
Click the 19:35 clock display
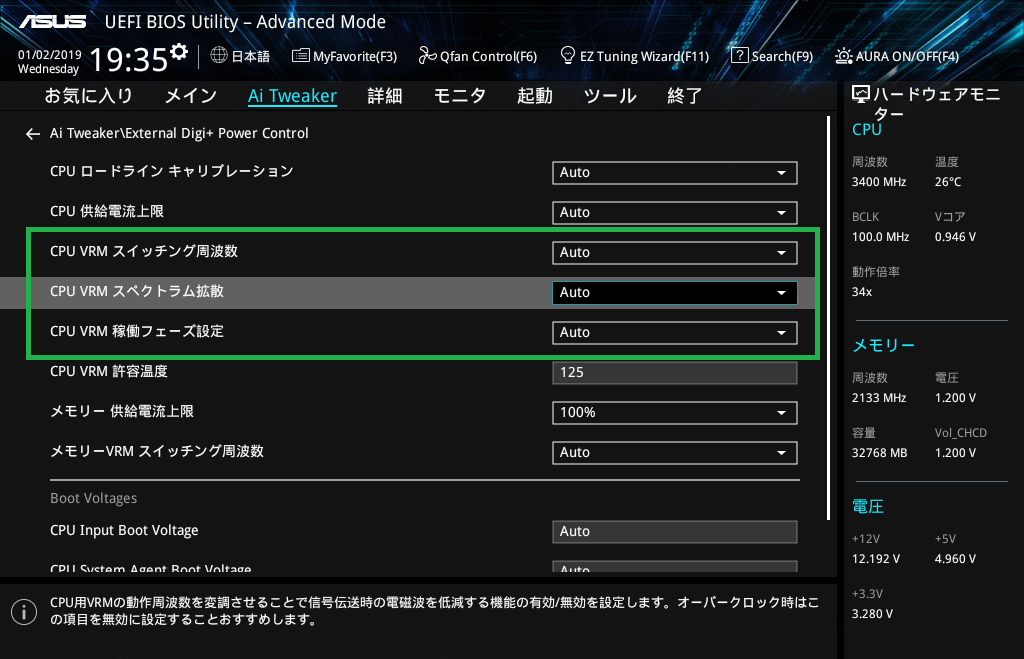point(129,59)
